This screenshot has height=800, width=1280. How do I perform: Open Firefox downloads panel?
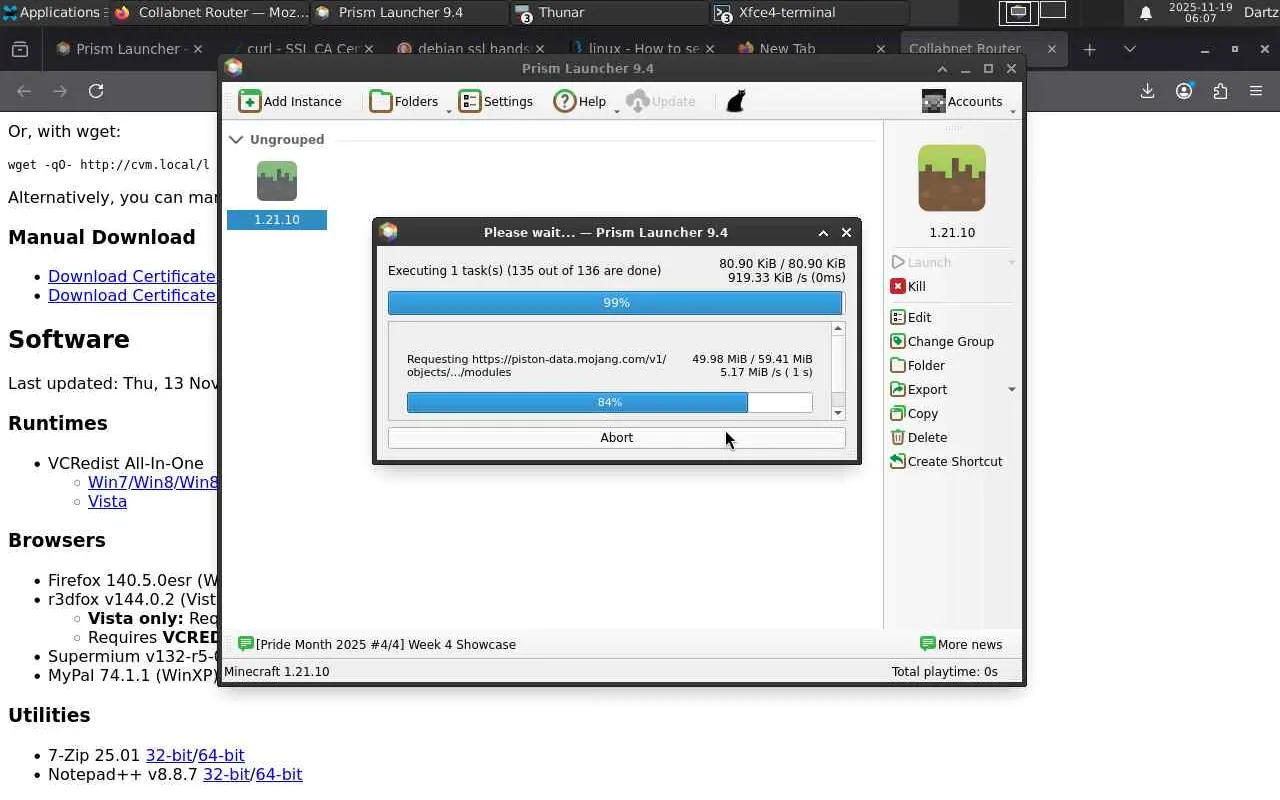(1147, 91)
